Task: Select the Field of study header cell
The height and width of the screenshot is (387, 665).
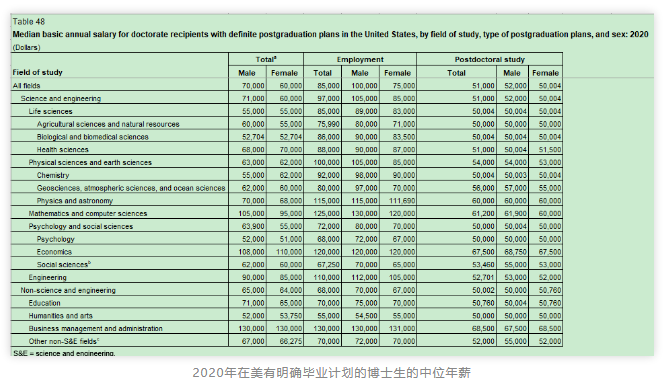Action: 37,72
